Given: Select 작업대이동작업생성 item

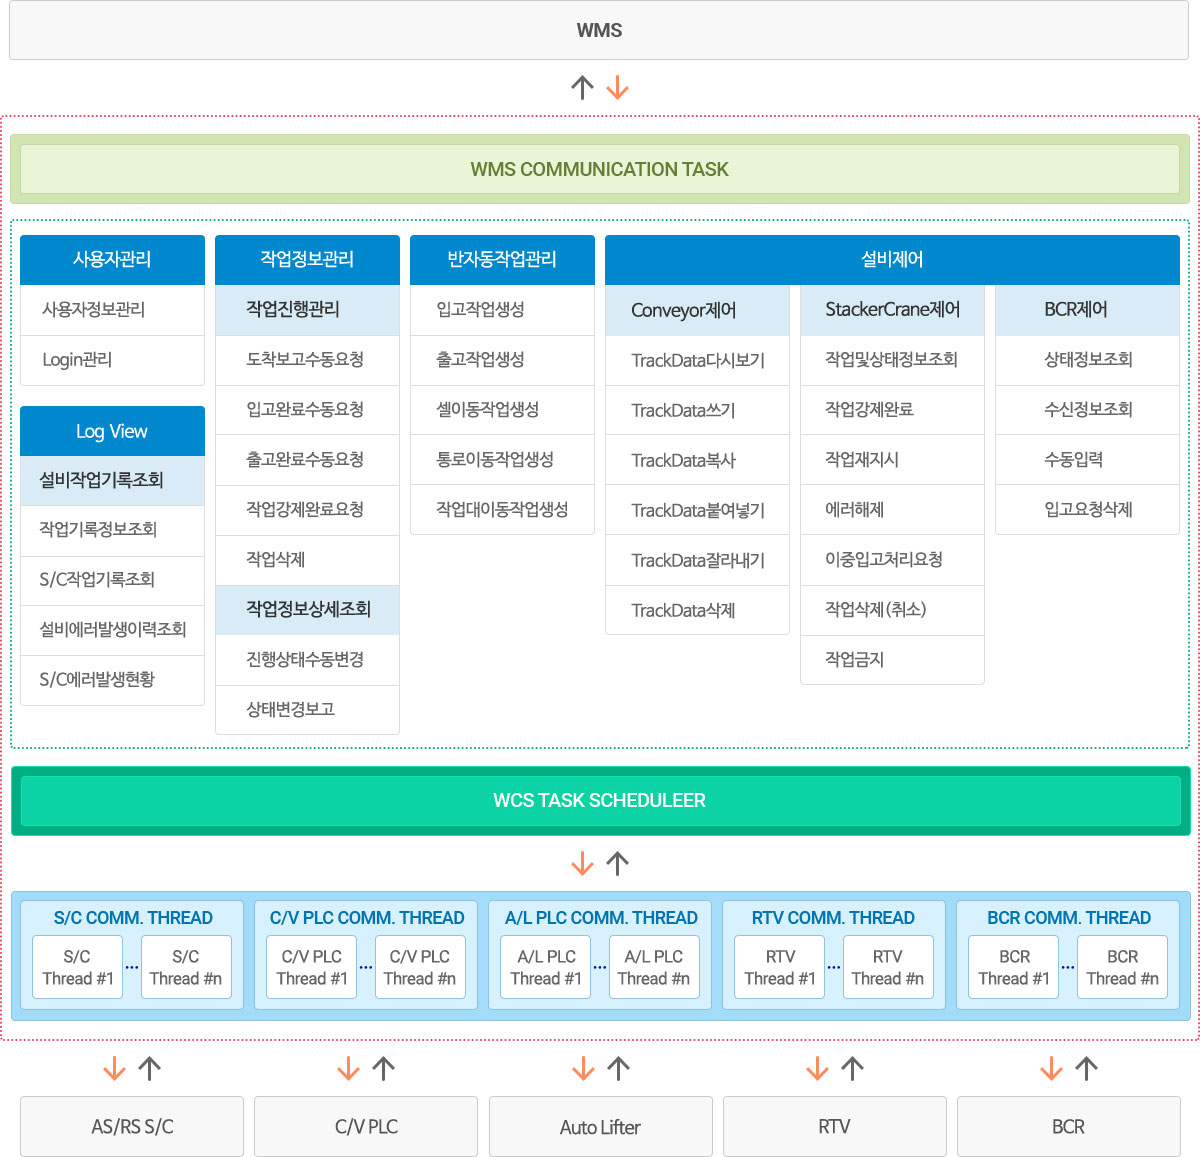Looking at the screenshot, I should click(502, 510).
